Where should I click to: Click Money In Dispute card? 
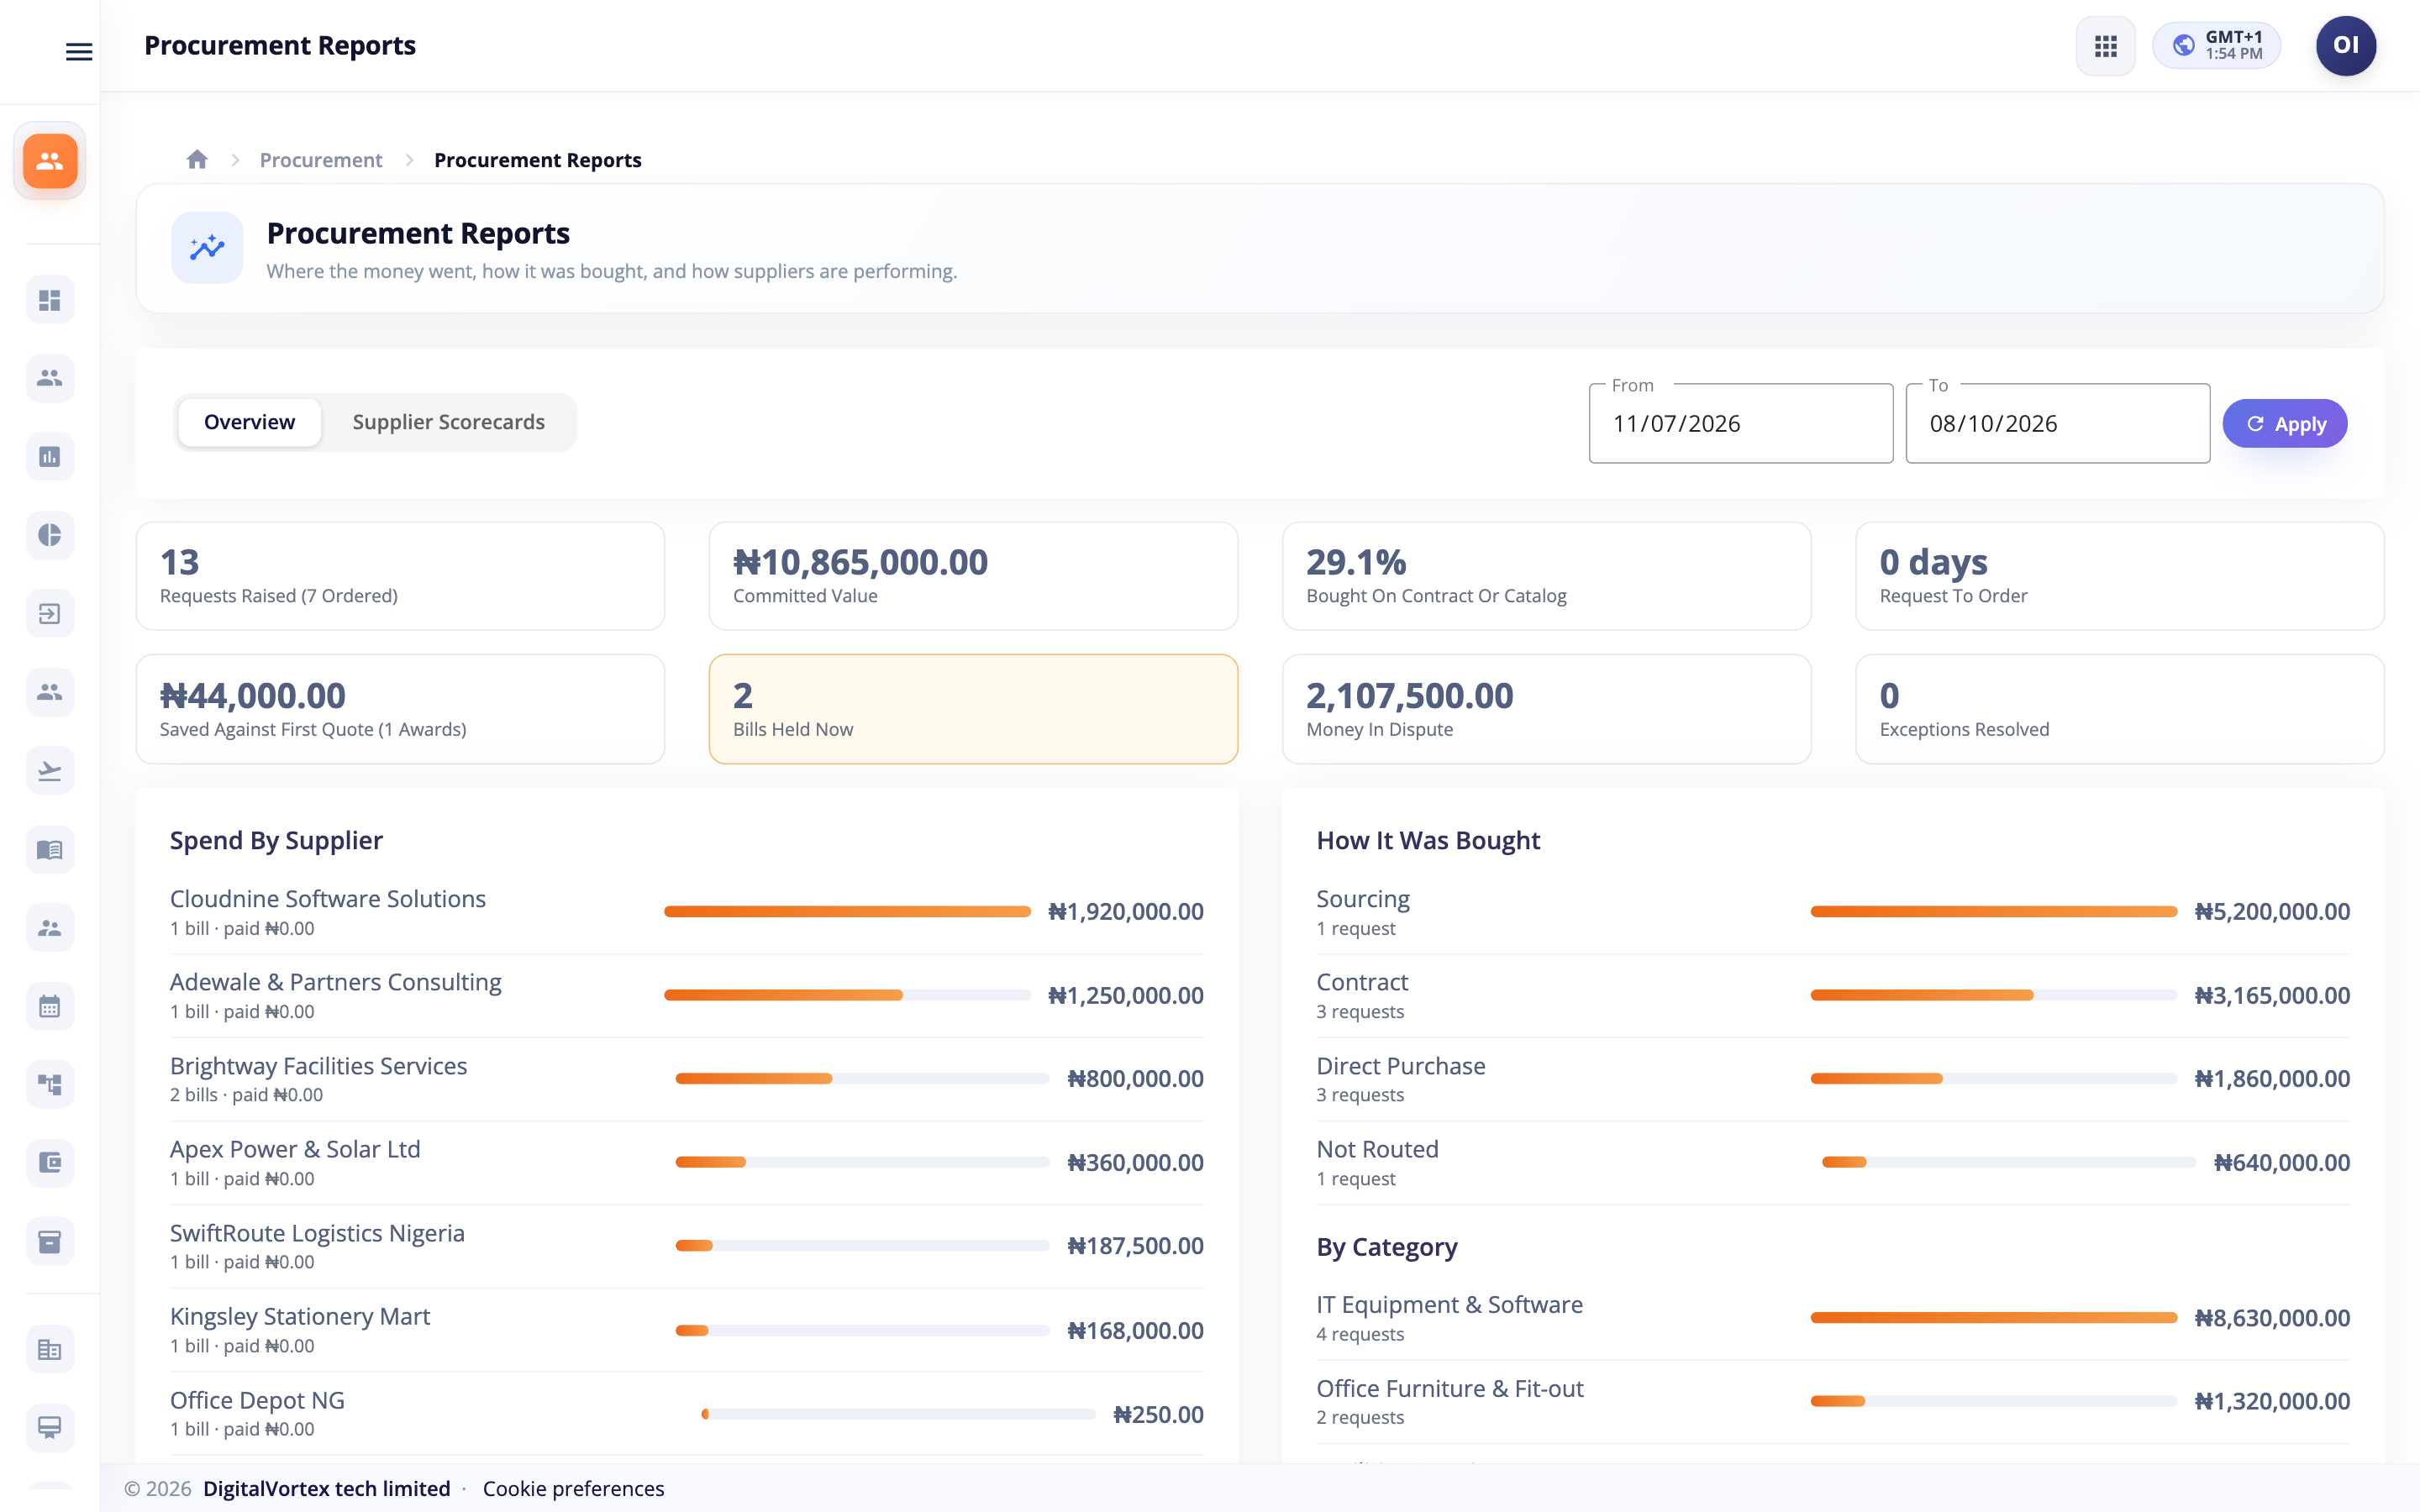pos(1546,709)
